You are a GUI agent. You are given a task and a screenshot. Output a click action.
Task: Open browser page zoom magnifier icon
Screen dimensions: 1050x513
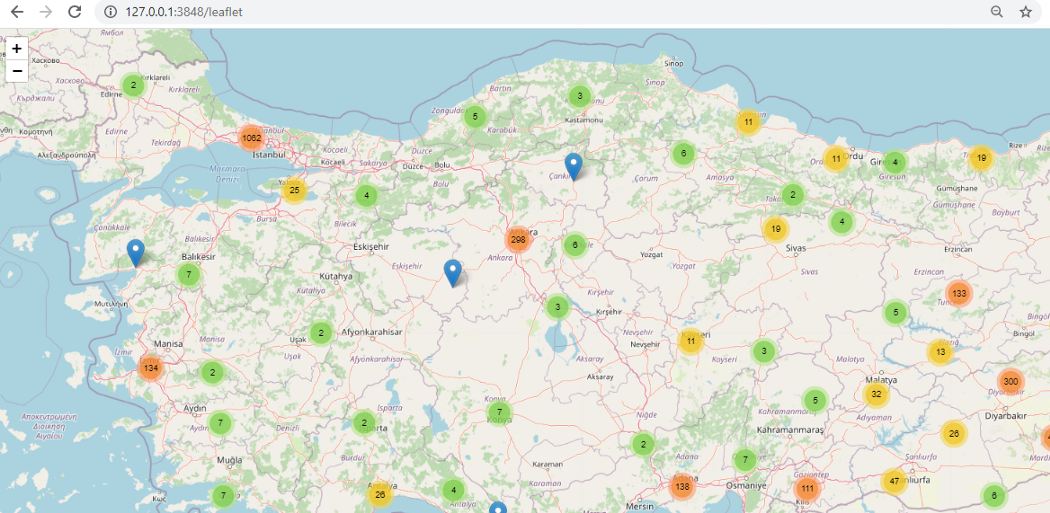tap(996, 11)
